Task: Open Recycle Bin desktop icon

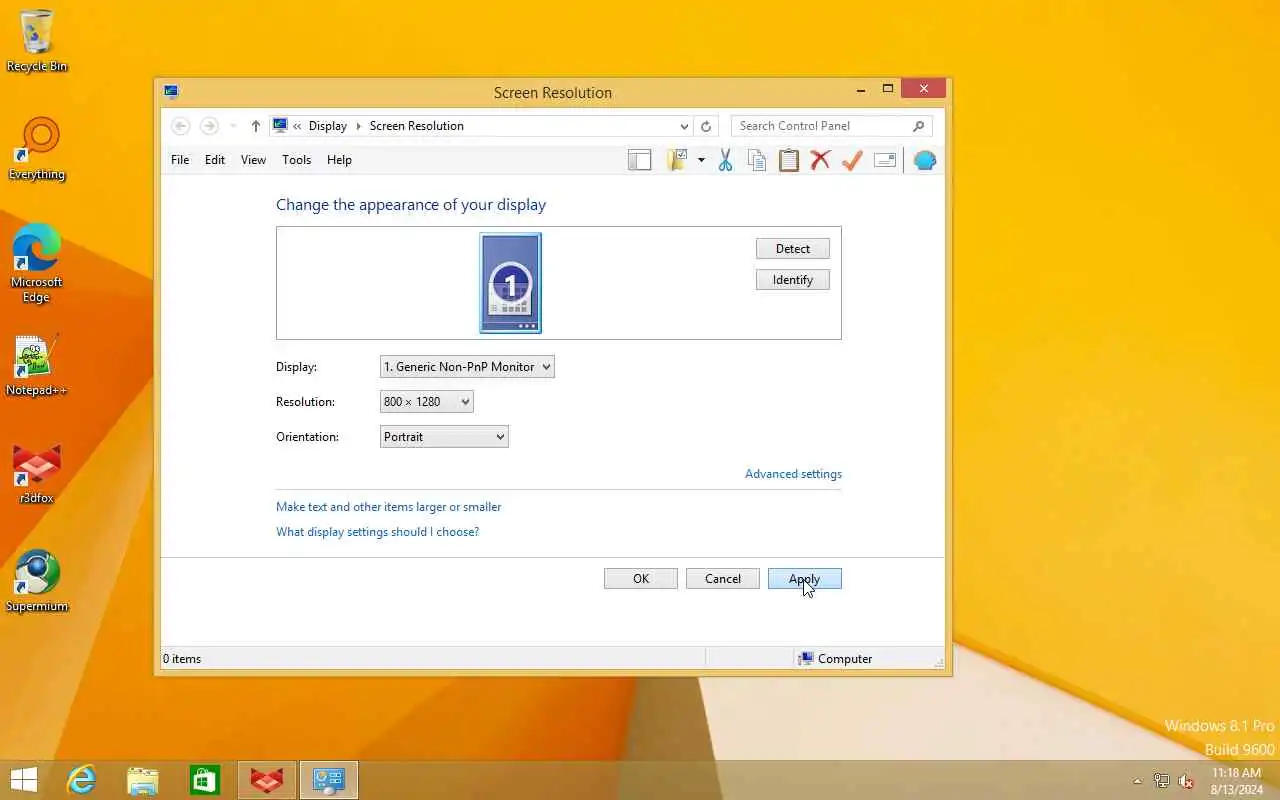Action: tap(37, 41)
